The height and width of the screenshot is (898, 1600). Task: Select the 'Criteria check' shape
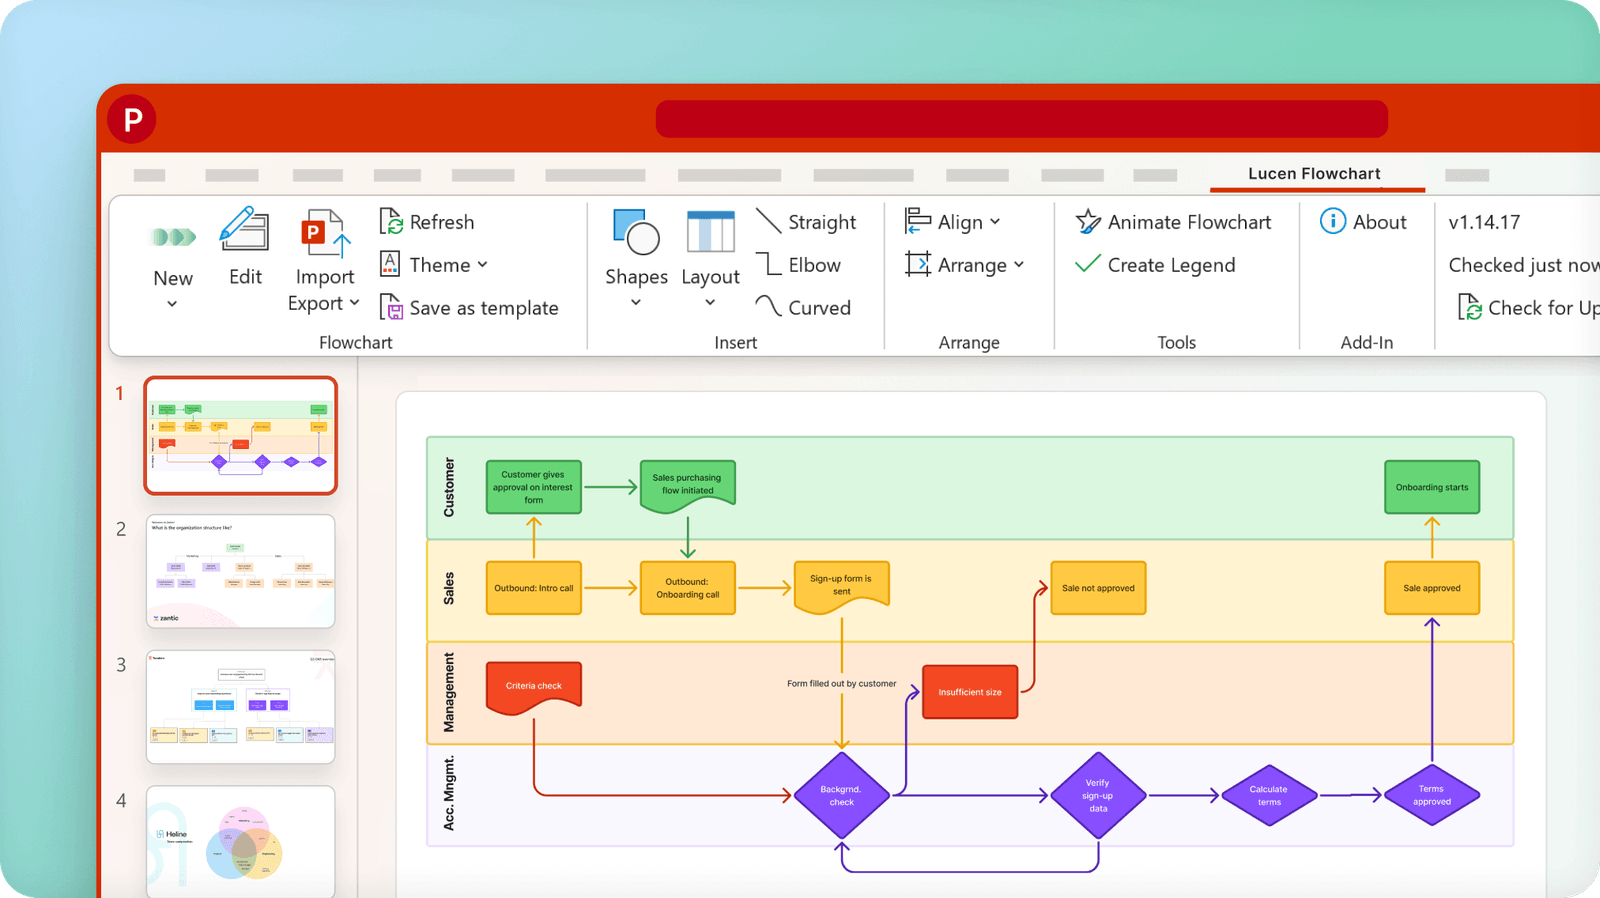pos(534,688)
